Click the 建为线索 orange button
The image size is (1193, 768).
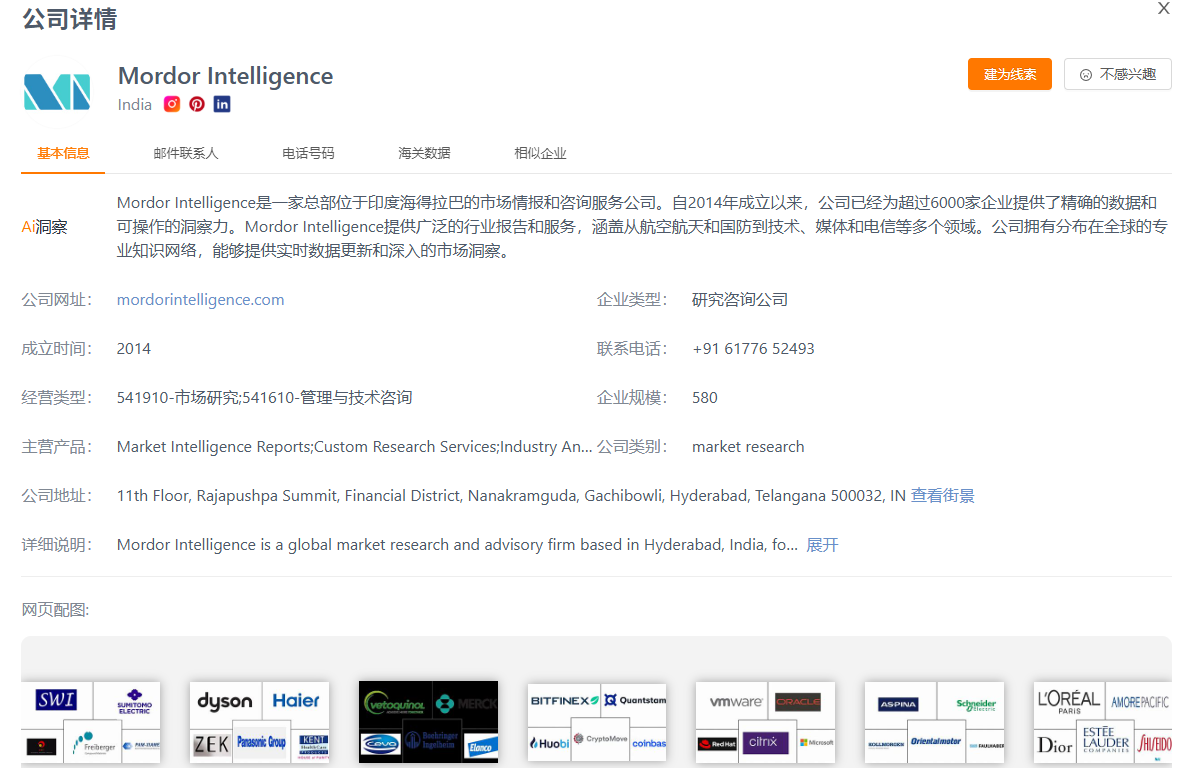1010,74
